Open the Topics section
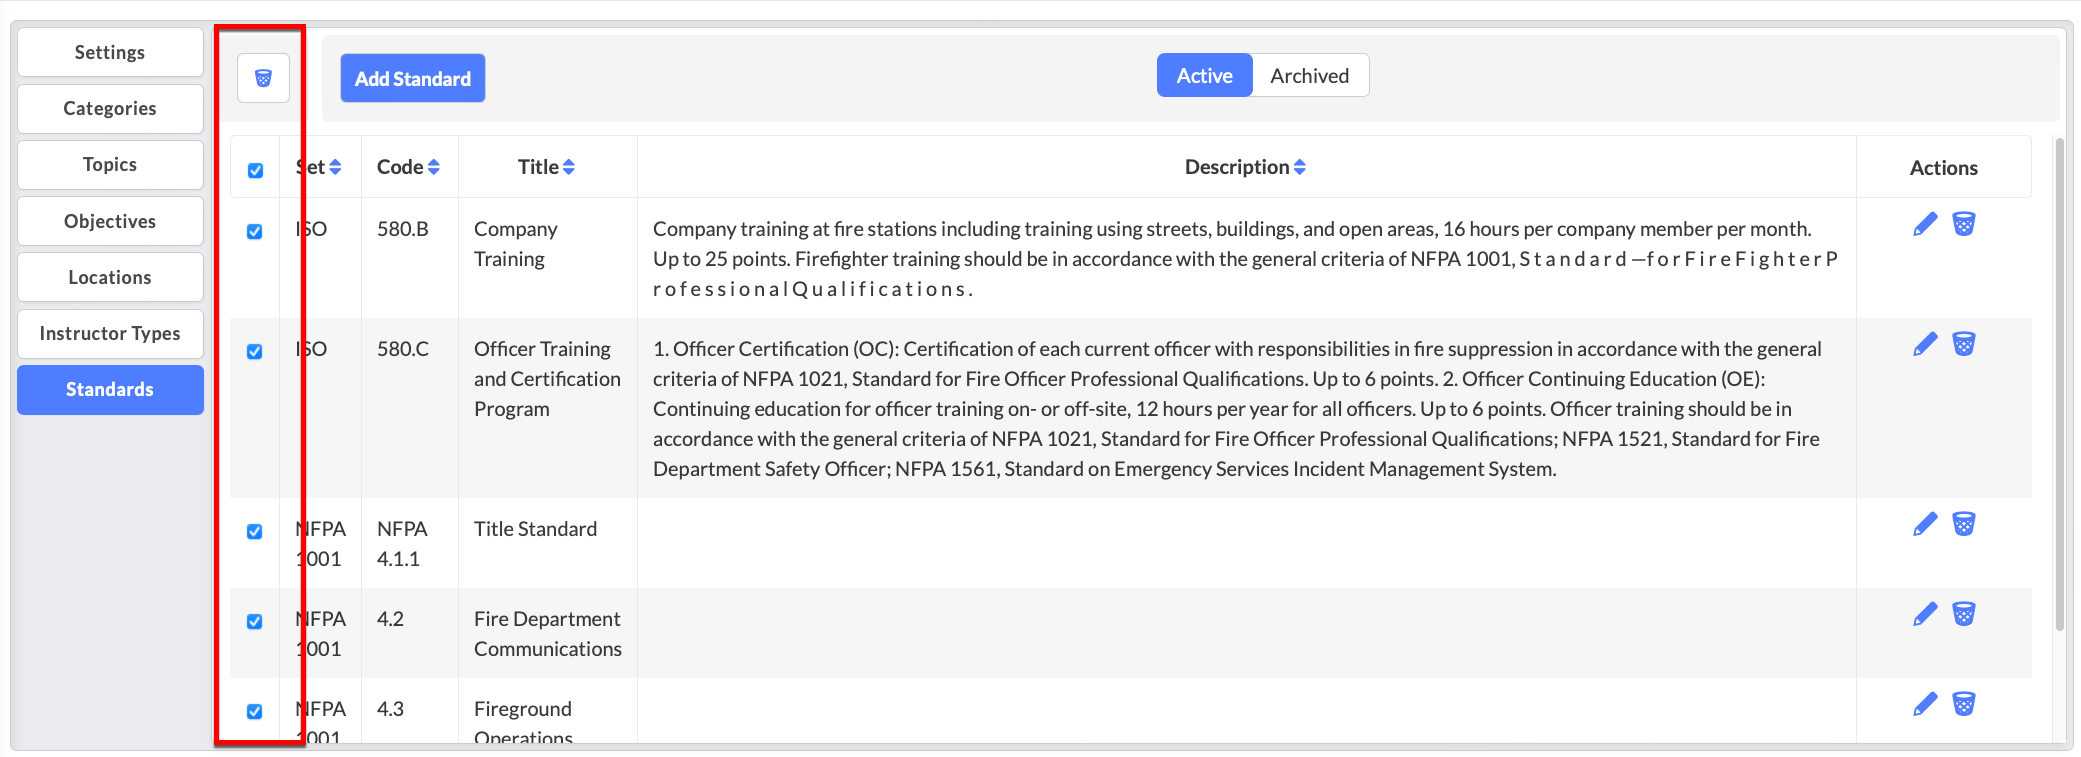 [x=110, y=164]
